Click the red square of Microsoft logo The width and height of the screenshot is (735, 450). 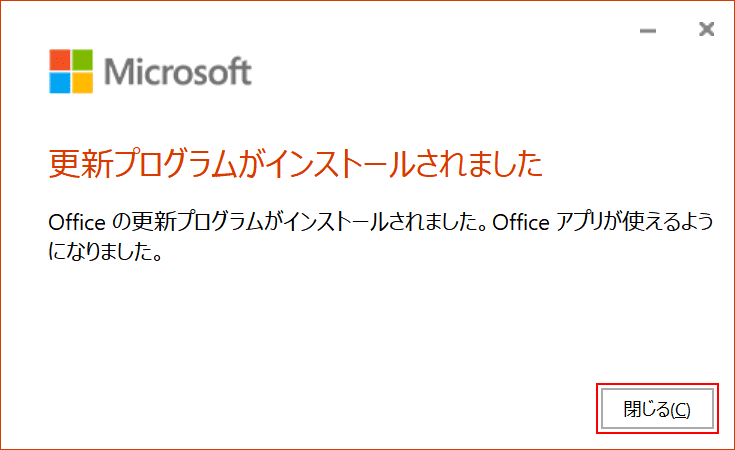tap(60, 59)
